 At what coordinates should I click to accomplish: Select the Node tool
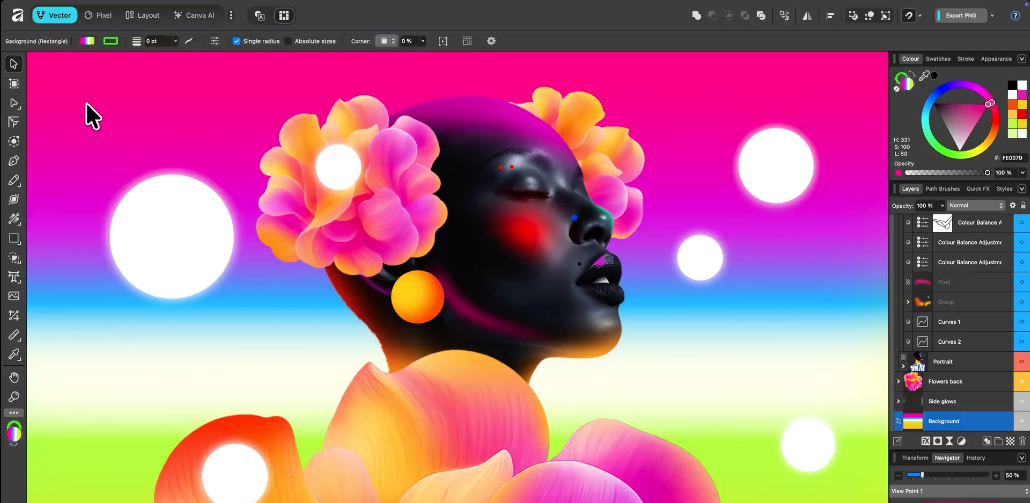[x=14, y=102]
